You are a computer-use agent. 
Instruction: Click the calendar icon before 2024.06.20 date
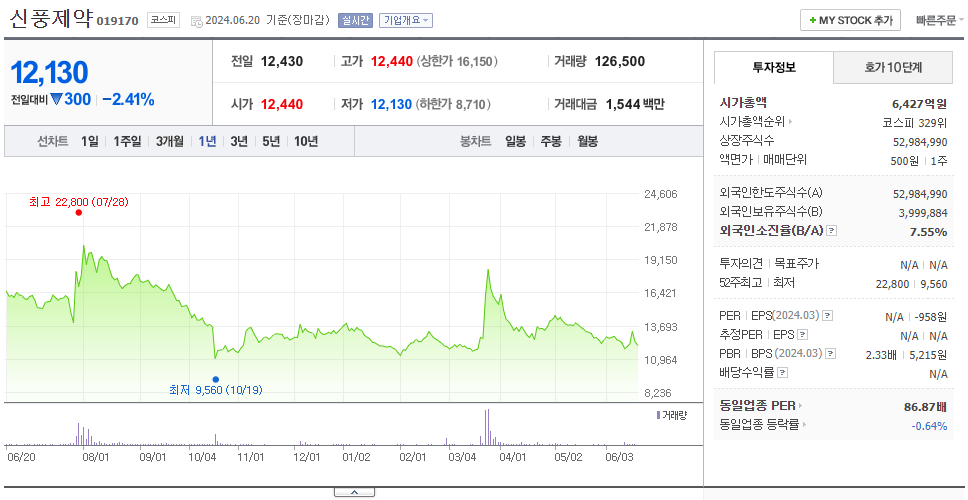(x=196, y=21)
